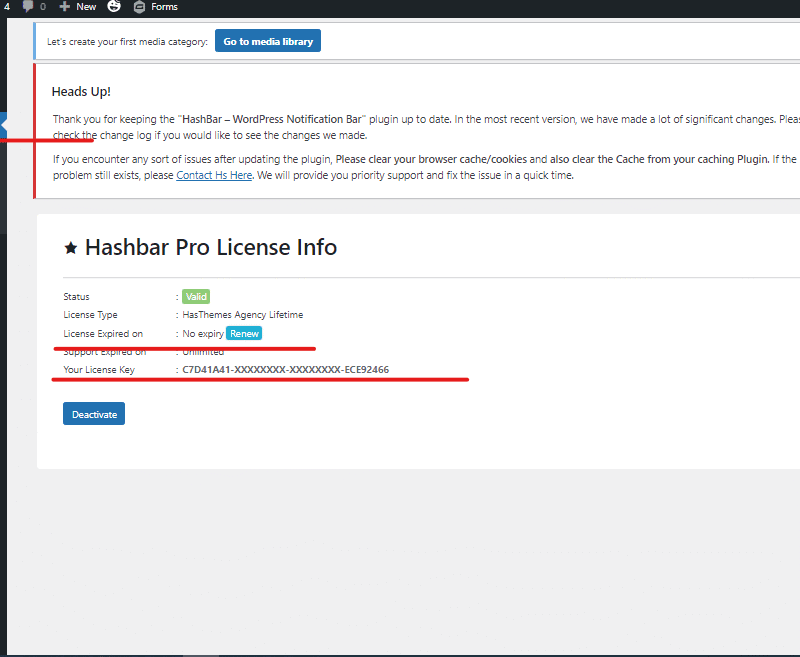The height and width of the screenshot is (657, 800).
Task: Click the green Valid status badge
Action: point(196,296)
